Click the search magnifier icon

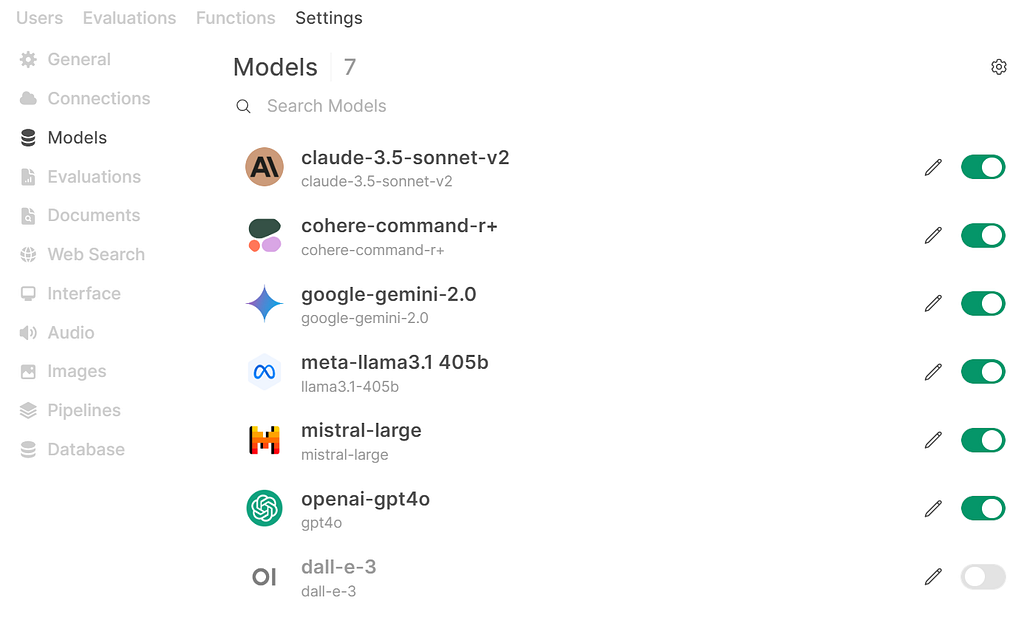point(244,106)
